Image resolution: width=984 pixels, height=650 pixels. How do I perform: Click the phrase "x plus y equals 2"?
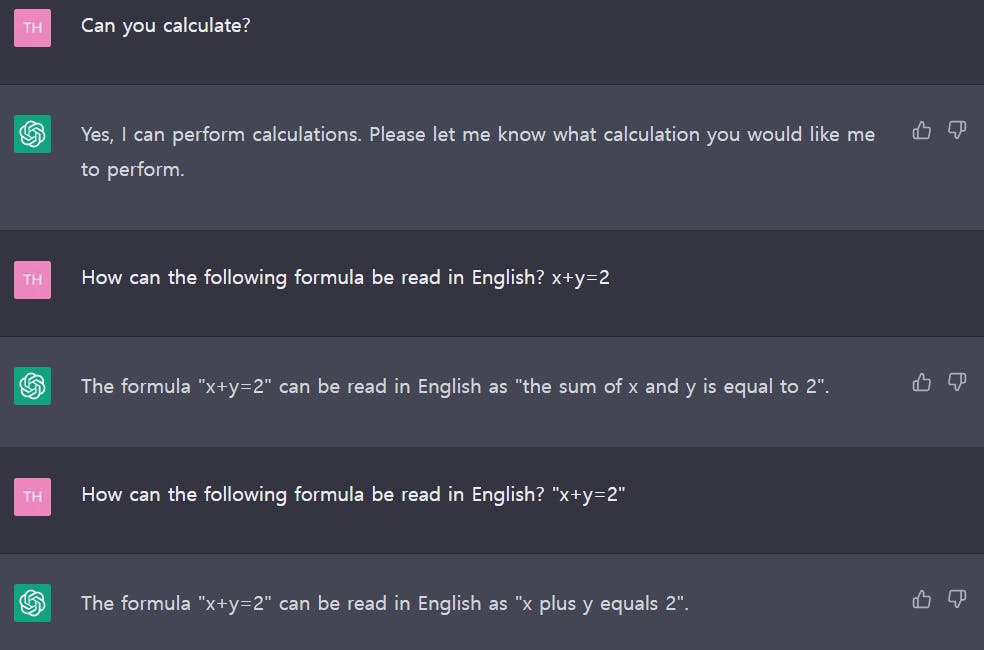click(x=600, y=603)
